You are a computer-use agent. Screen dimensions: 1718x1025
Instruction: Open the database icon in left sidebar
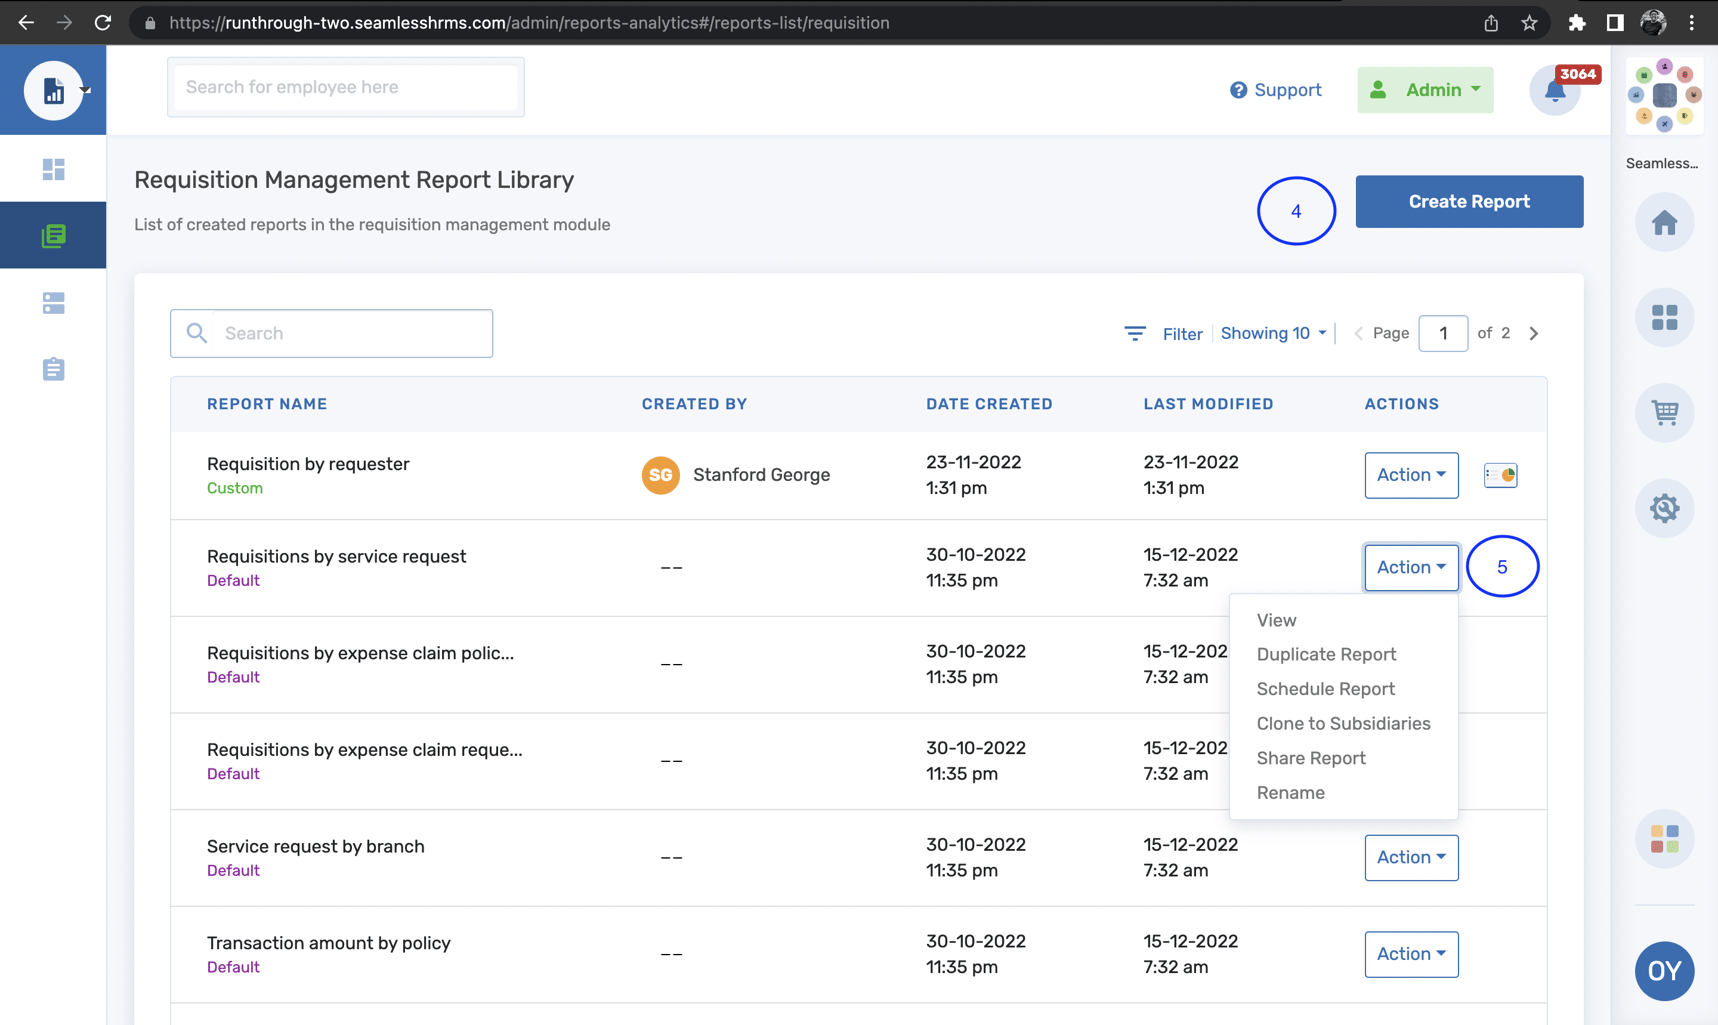53,303
